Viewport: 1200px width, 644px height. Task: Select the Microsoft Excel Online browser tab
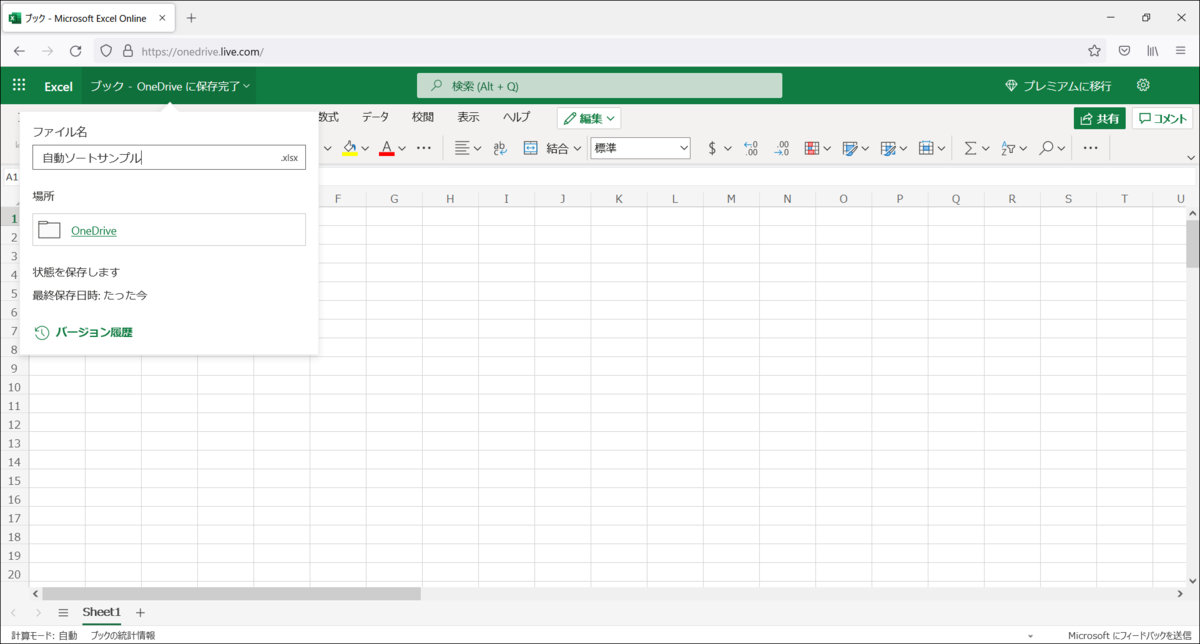(88, 18)
